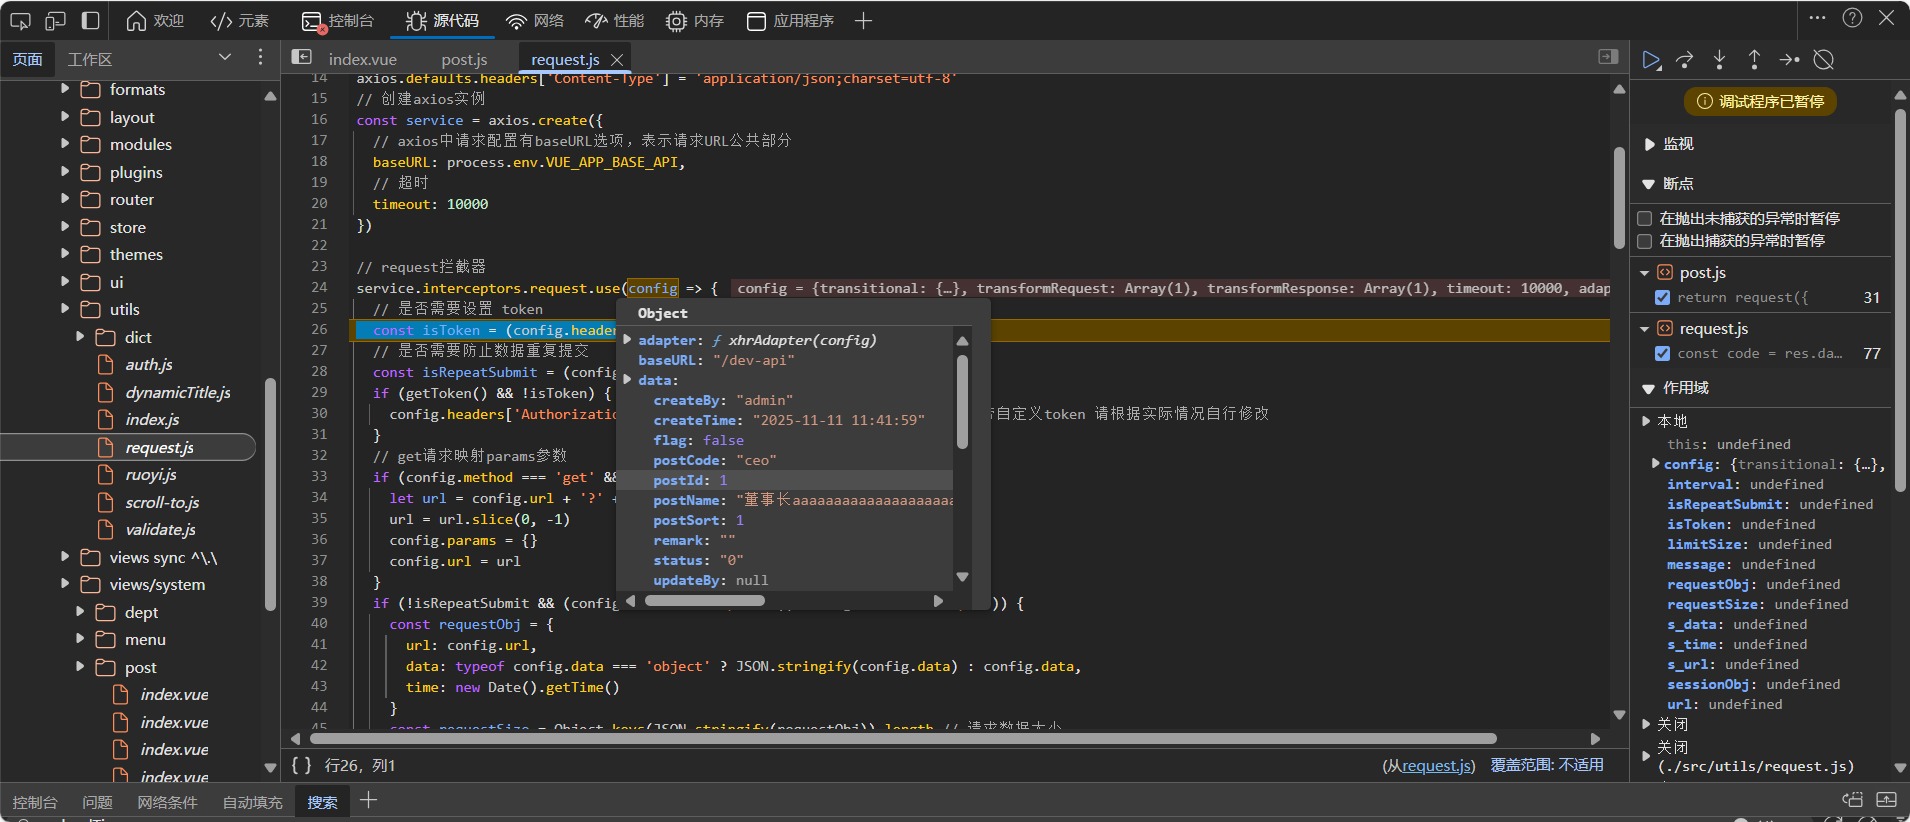Step over next function call
The image size is (1910, 822).
1685,60
